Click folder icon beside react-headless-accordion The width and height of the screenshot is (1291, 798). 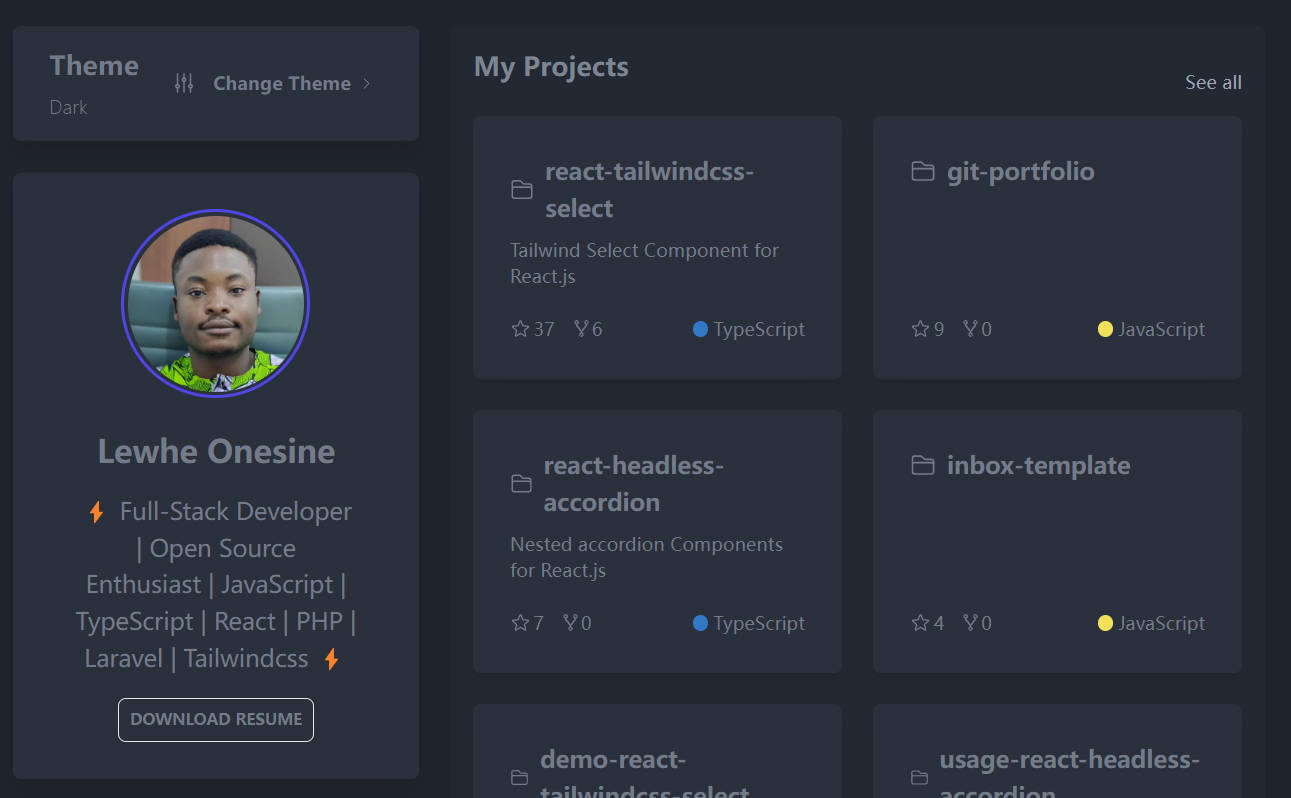pos(521,484)
